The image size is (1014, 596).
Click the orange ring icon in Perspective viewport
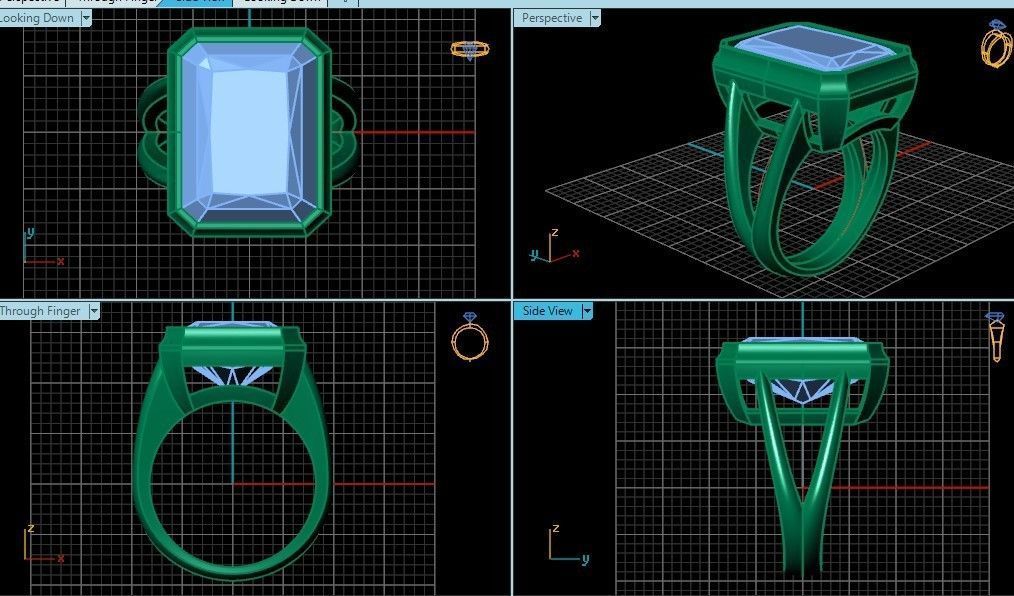(997, 43)
